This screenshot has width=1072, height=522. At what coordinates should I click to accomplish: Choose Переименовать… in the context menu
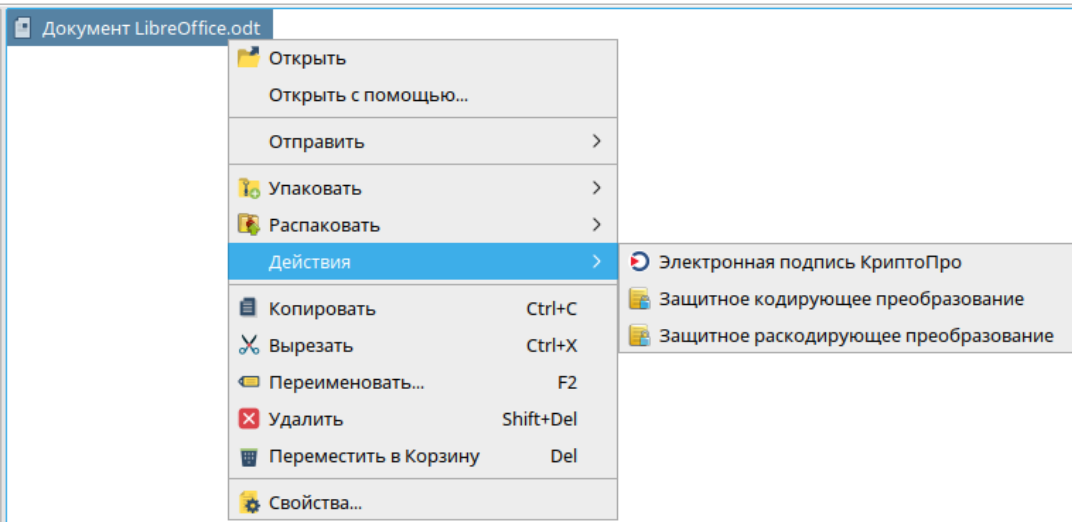[x=423, y=382]
